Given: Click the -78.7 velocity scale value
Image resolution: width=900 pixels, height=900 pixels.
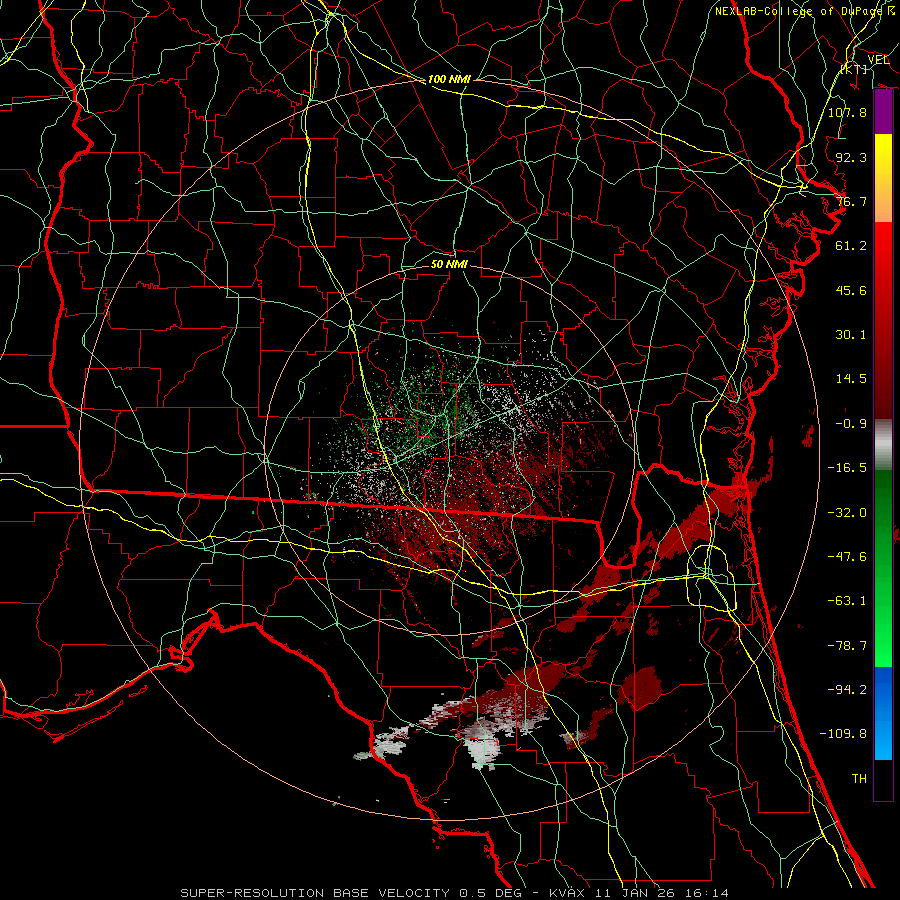Looking at the screenshot, I should (847, 646).
